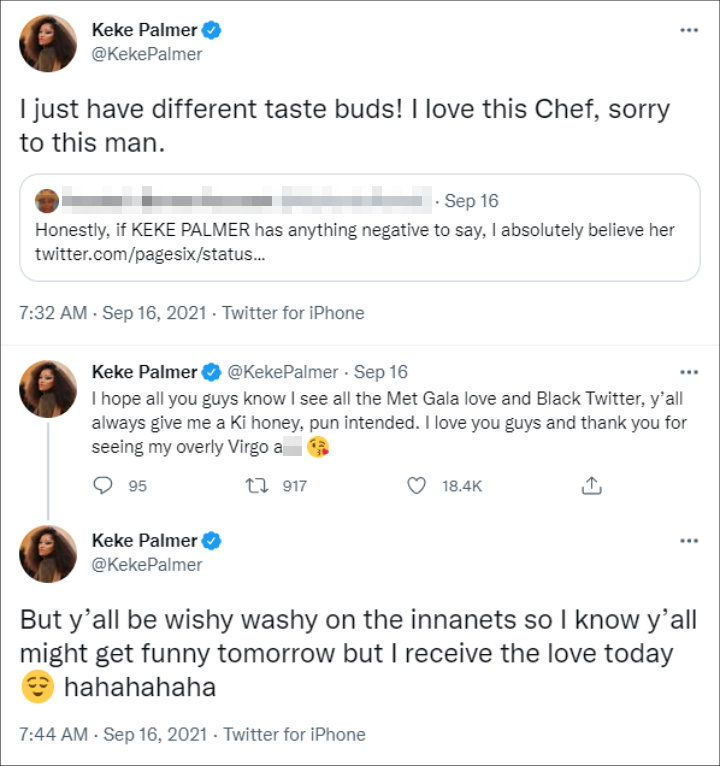Click the quoted tweet's small avatar
720x766 pixels.
46,201
